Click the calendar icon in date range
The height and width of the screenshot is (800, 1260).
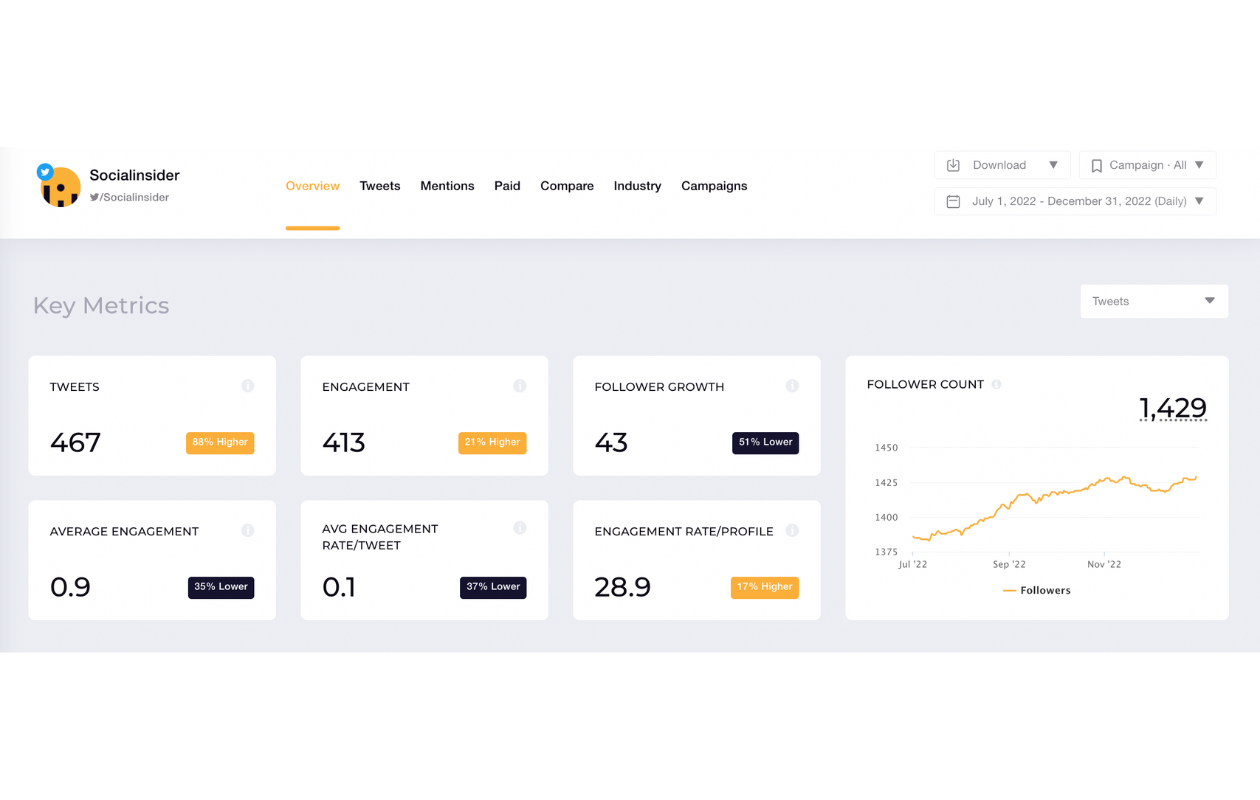click(x=953, y=201)
